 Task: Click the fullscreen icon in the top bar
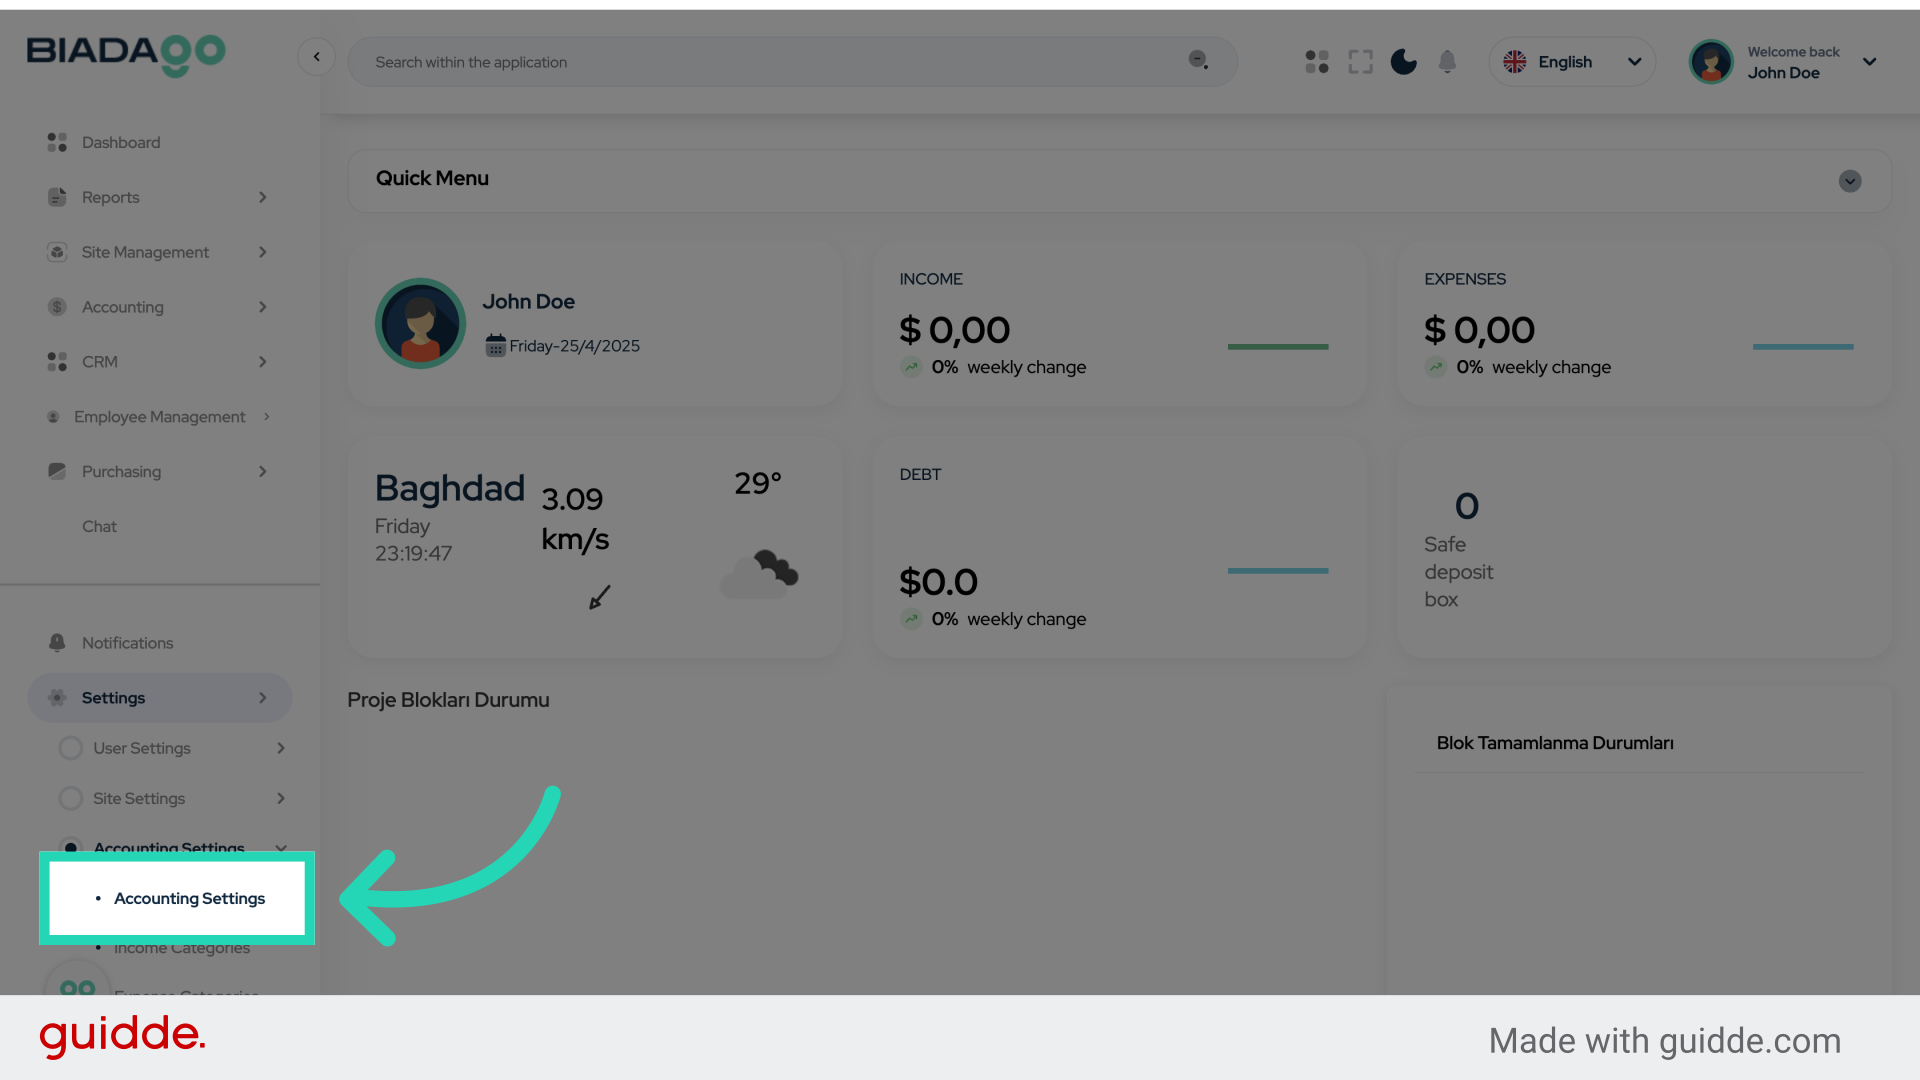coord(1360,61)
